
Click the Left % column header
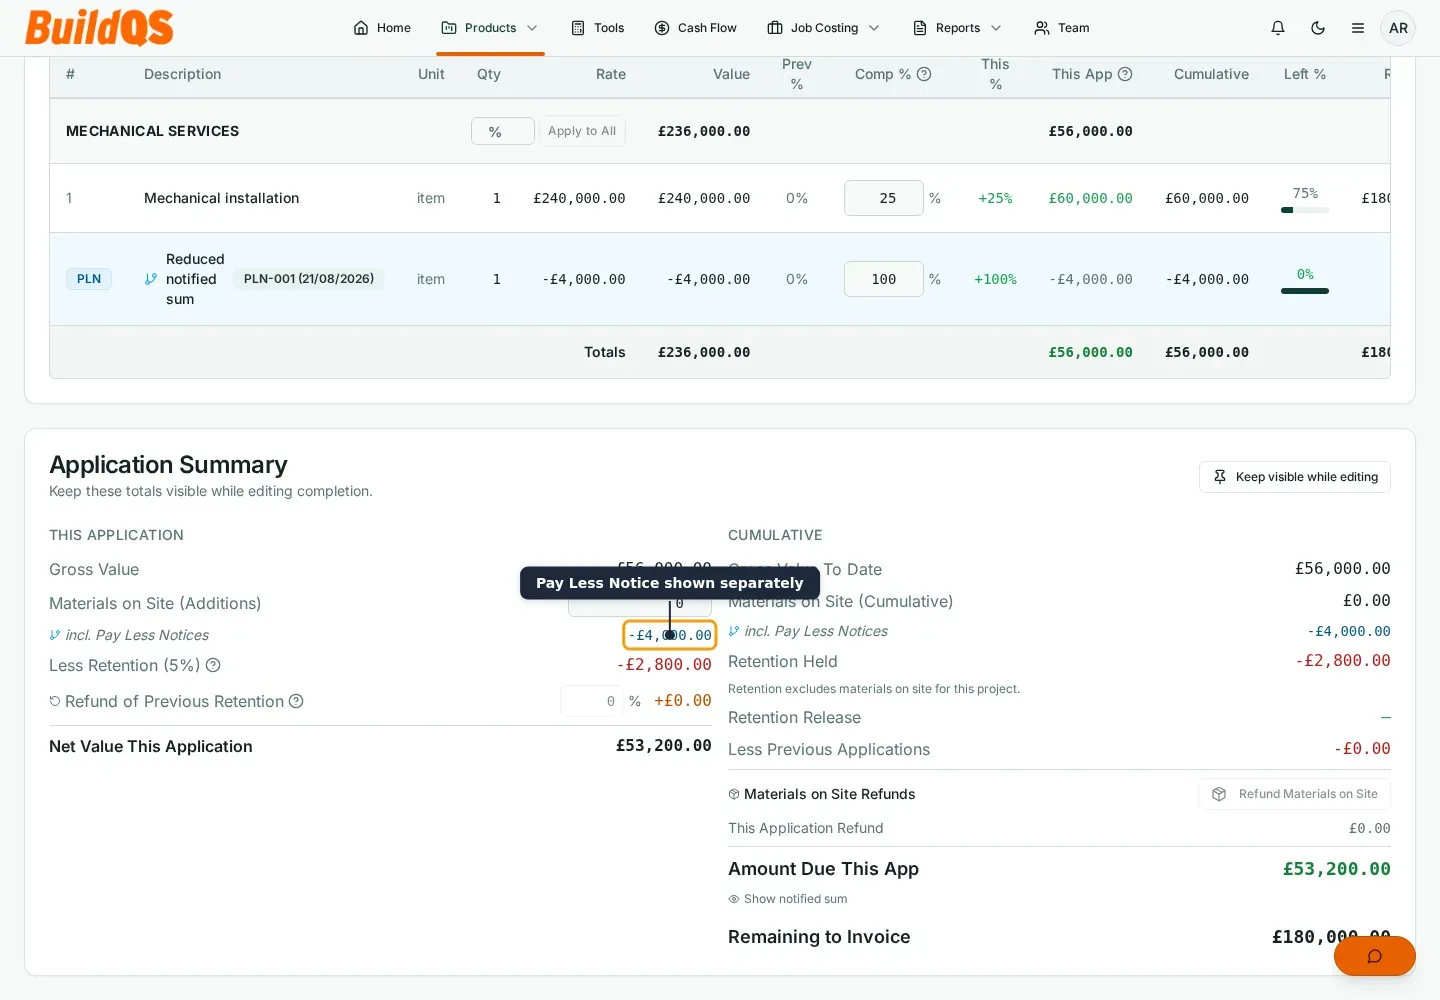click(x=1305, y=74)
